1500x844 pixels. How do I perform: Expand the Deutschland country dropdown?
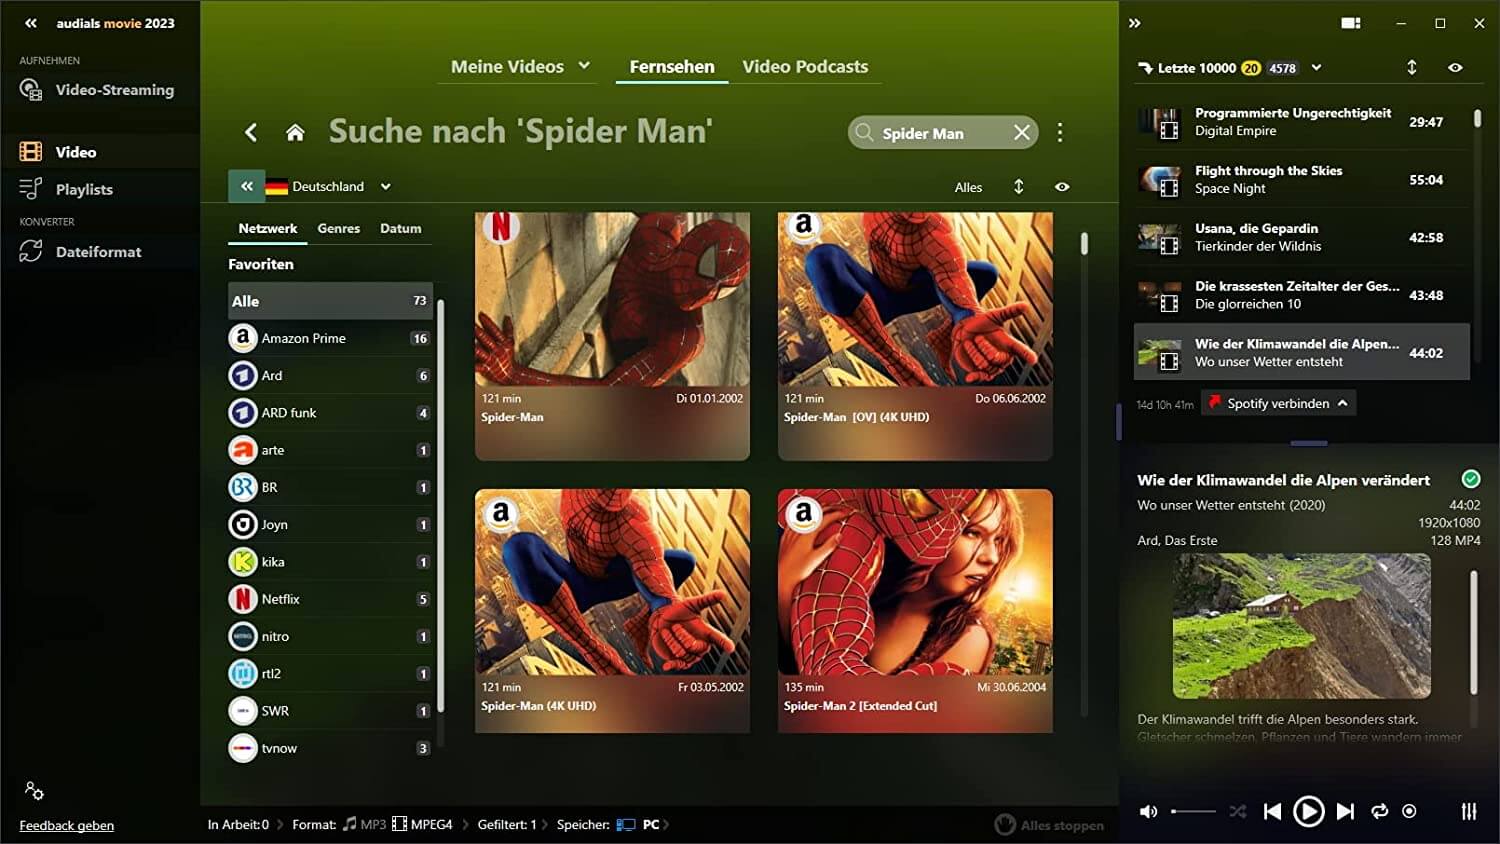pyautogui.click(x=386, y=187)
